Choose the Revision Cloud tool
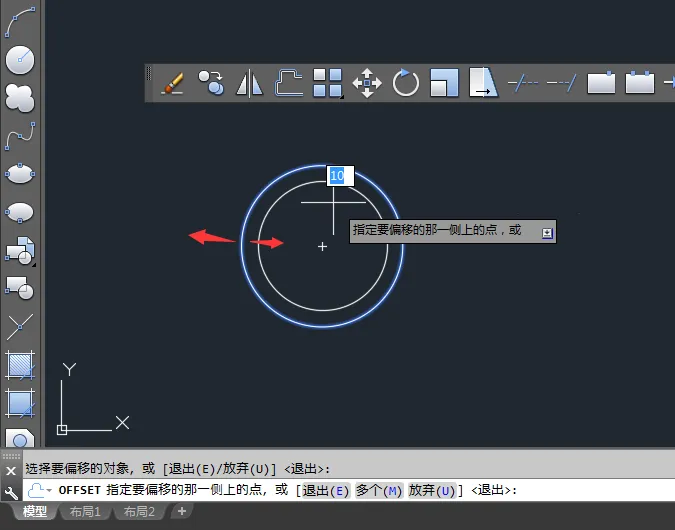The height and width of the screenshot is (530, 675). pyautogui.click(x=20, y=97)
